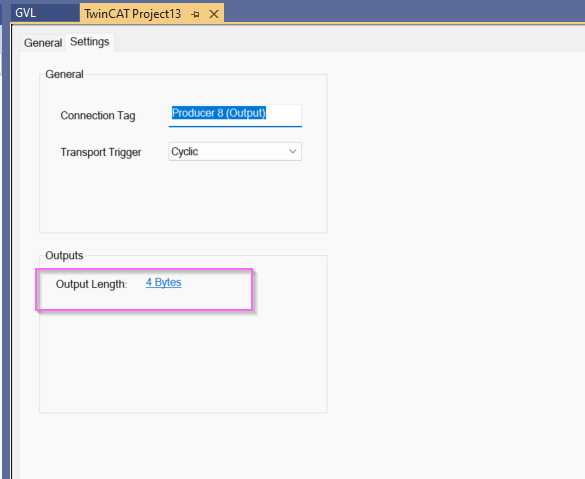
Task: Close the TwinCAT Project13 tab
Action: tap(214, 14)
